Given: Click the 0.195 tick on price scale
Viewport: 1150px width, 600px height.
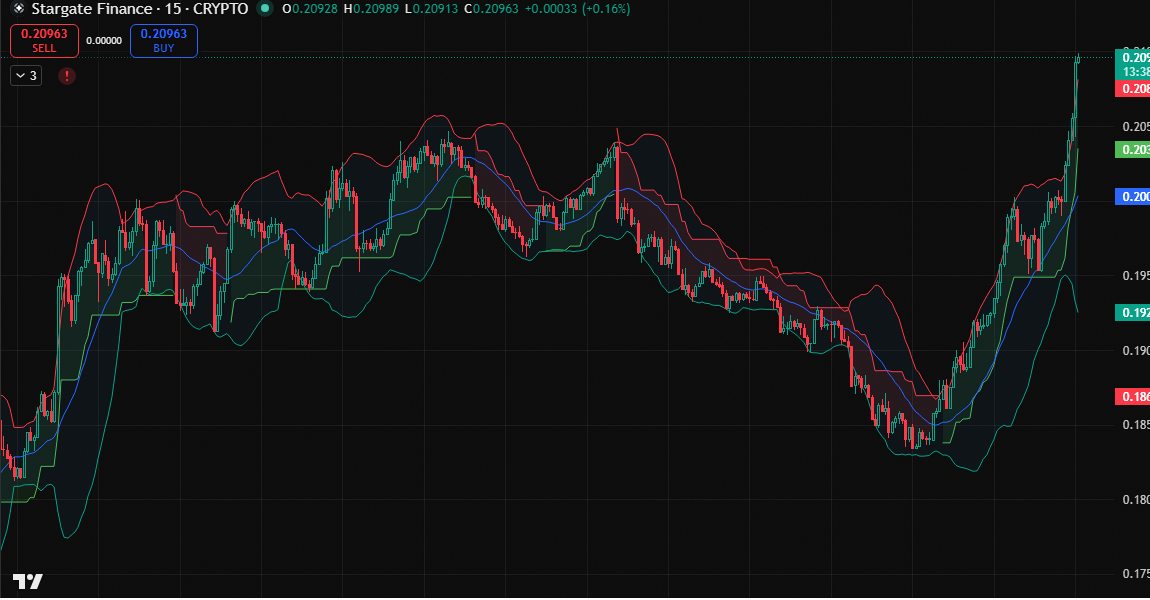Looking at the screenshot, I should pyautogui.click(x=1134, y=276).
